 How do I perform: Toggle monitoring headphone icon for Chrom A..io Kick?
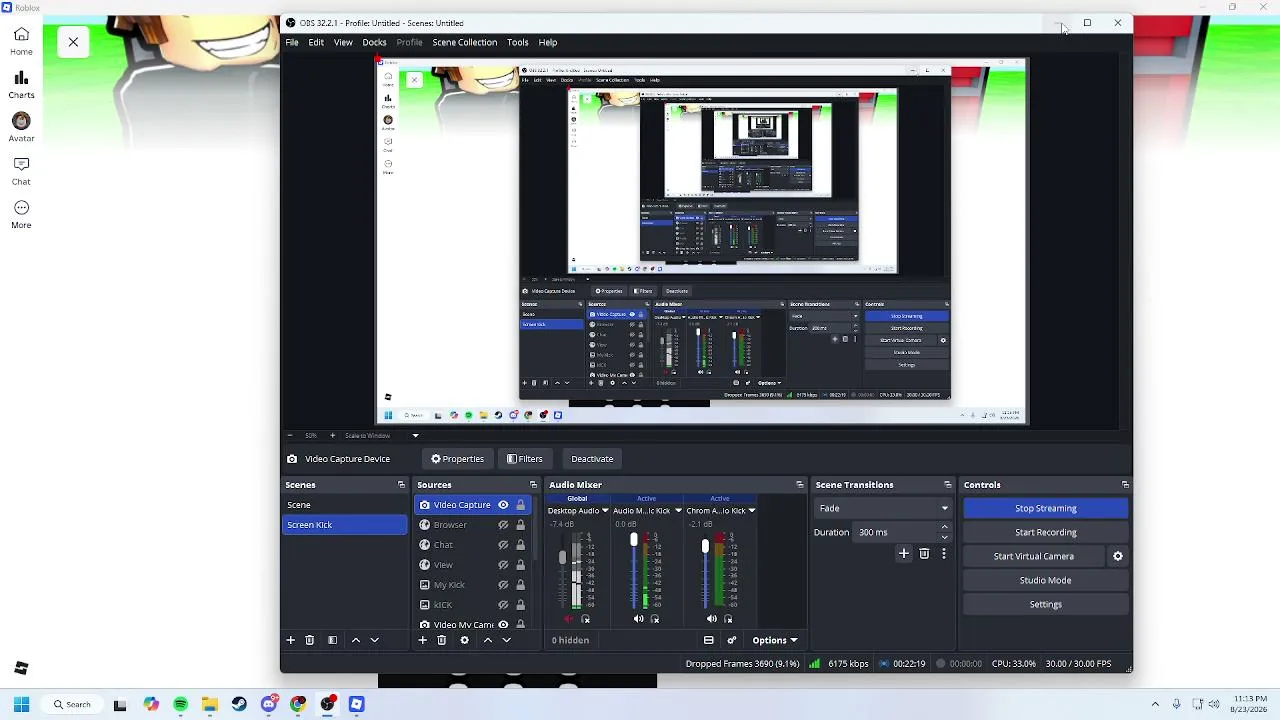pyautogui.click(x=728, y=619)
